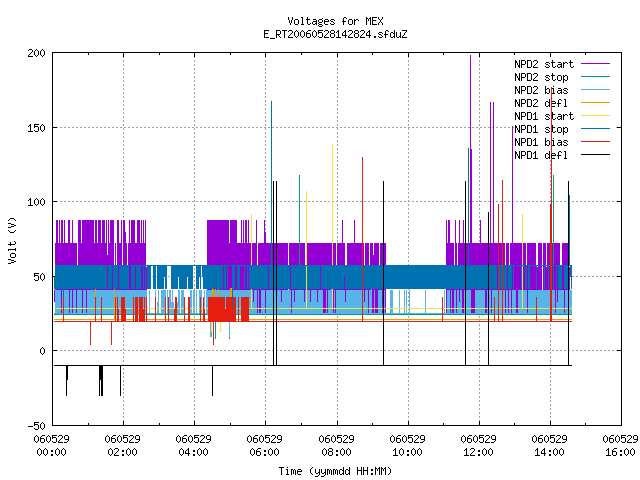Click the x-axis tick label 060529 04:00
This screenshot has height=480, width=640.
tap(193, 445)
